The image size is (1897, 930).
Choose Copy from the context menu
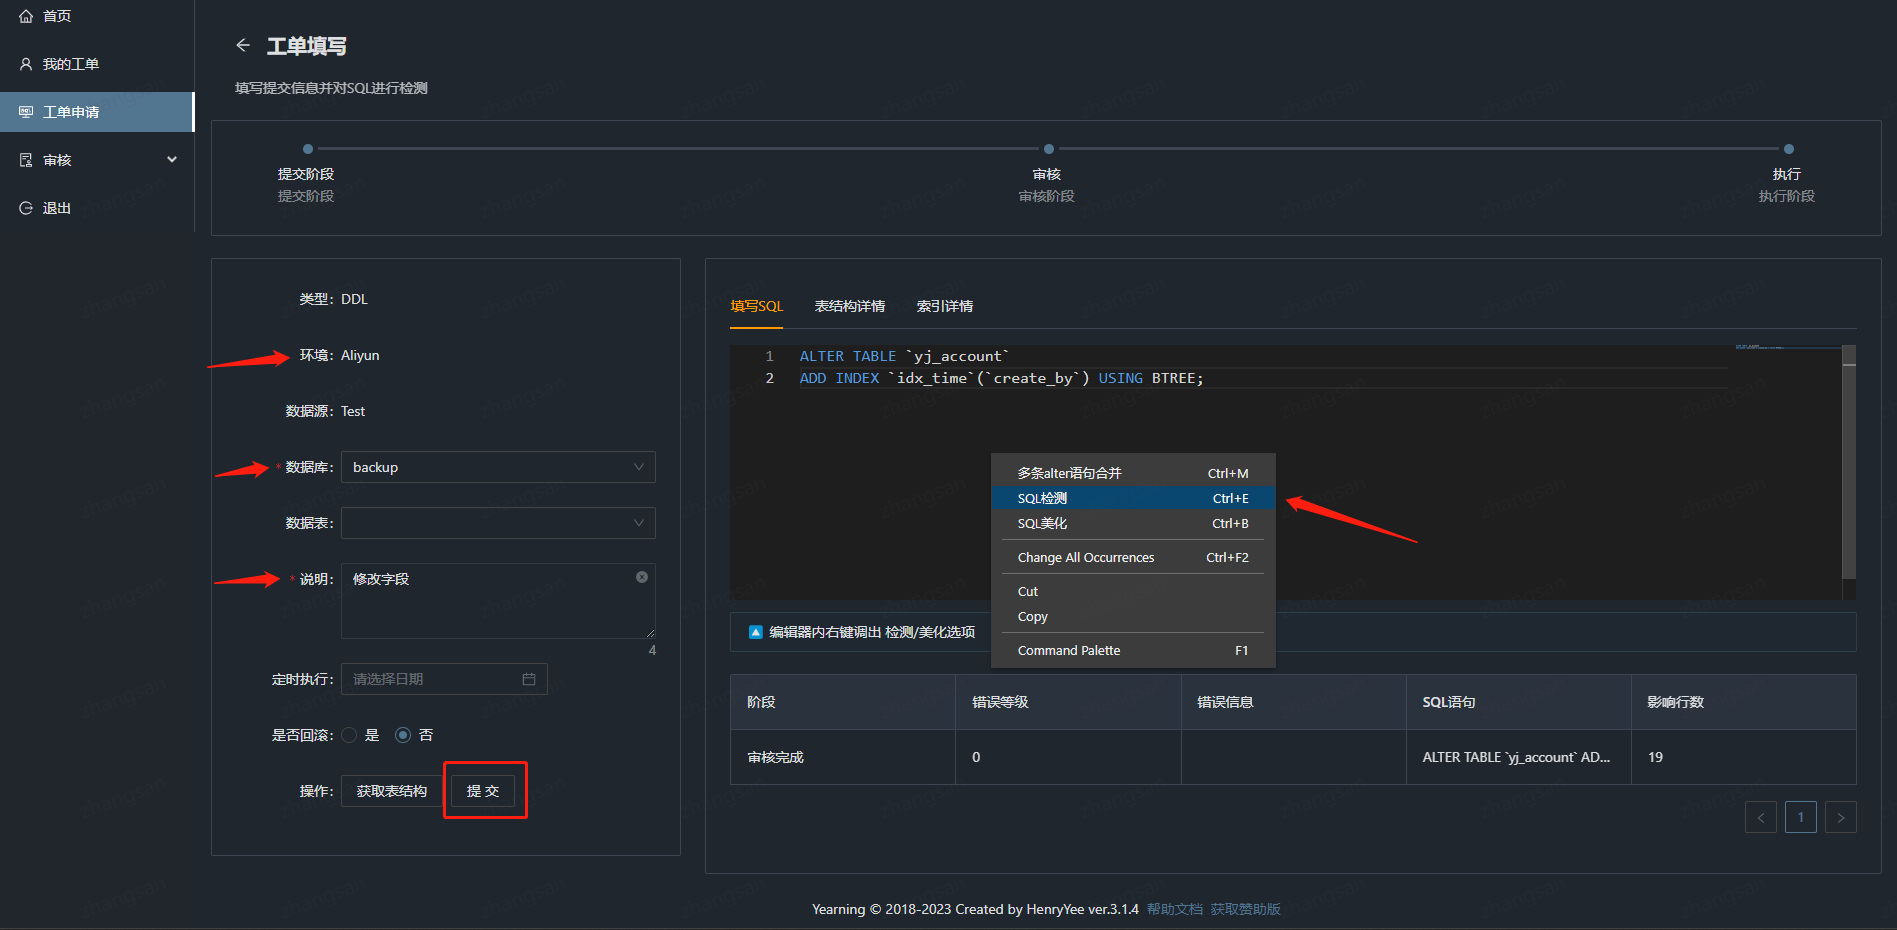click(x=1133, y=616)
